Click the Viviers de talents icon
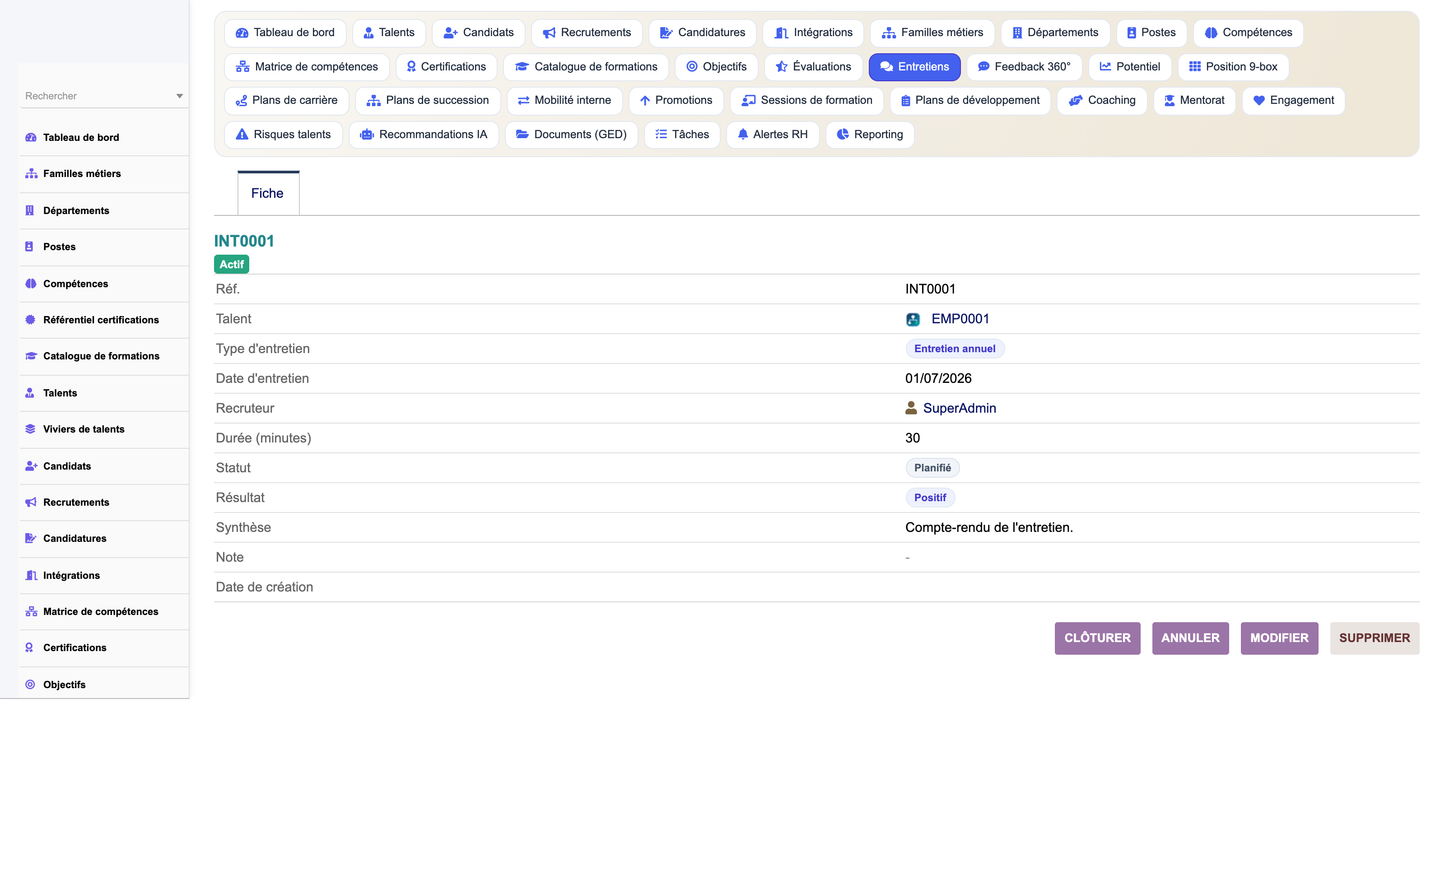 coord(30,430)
